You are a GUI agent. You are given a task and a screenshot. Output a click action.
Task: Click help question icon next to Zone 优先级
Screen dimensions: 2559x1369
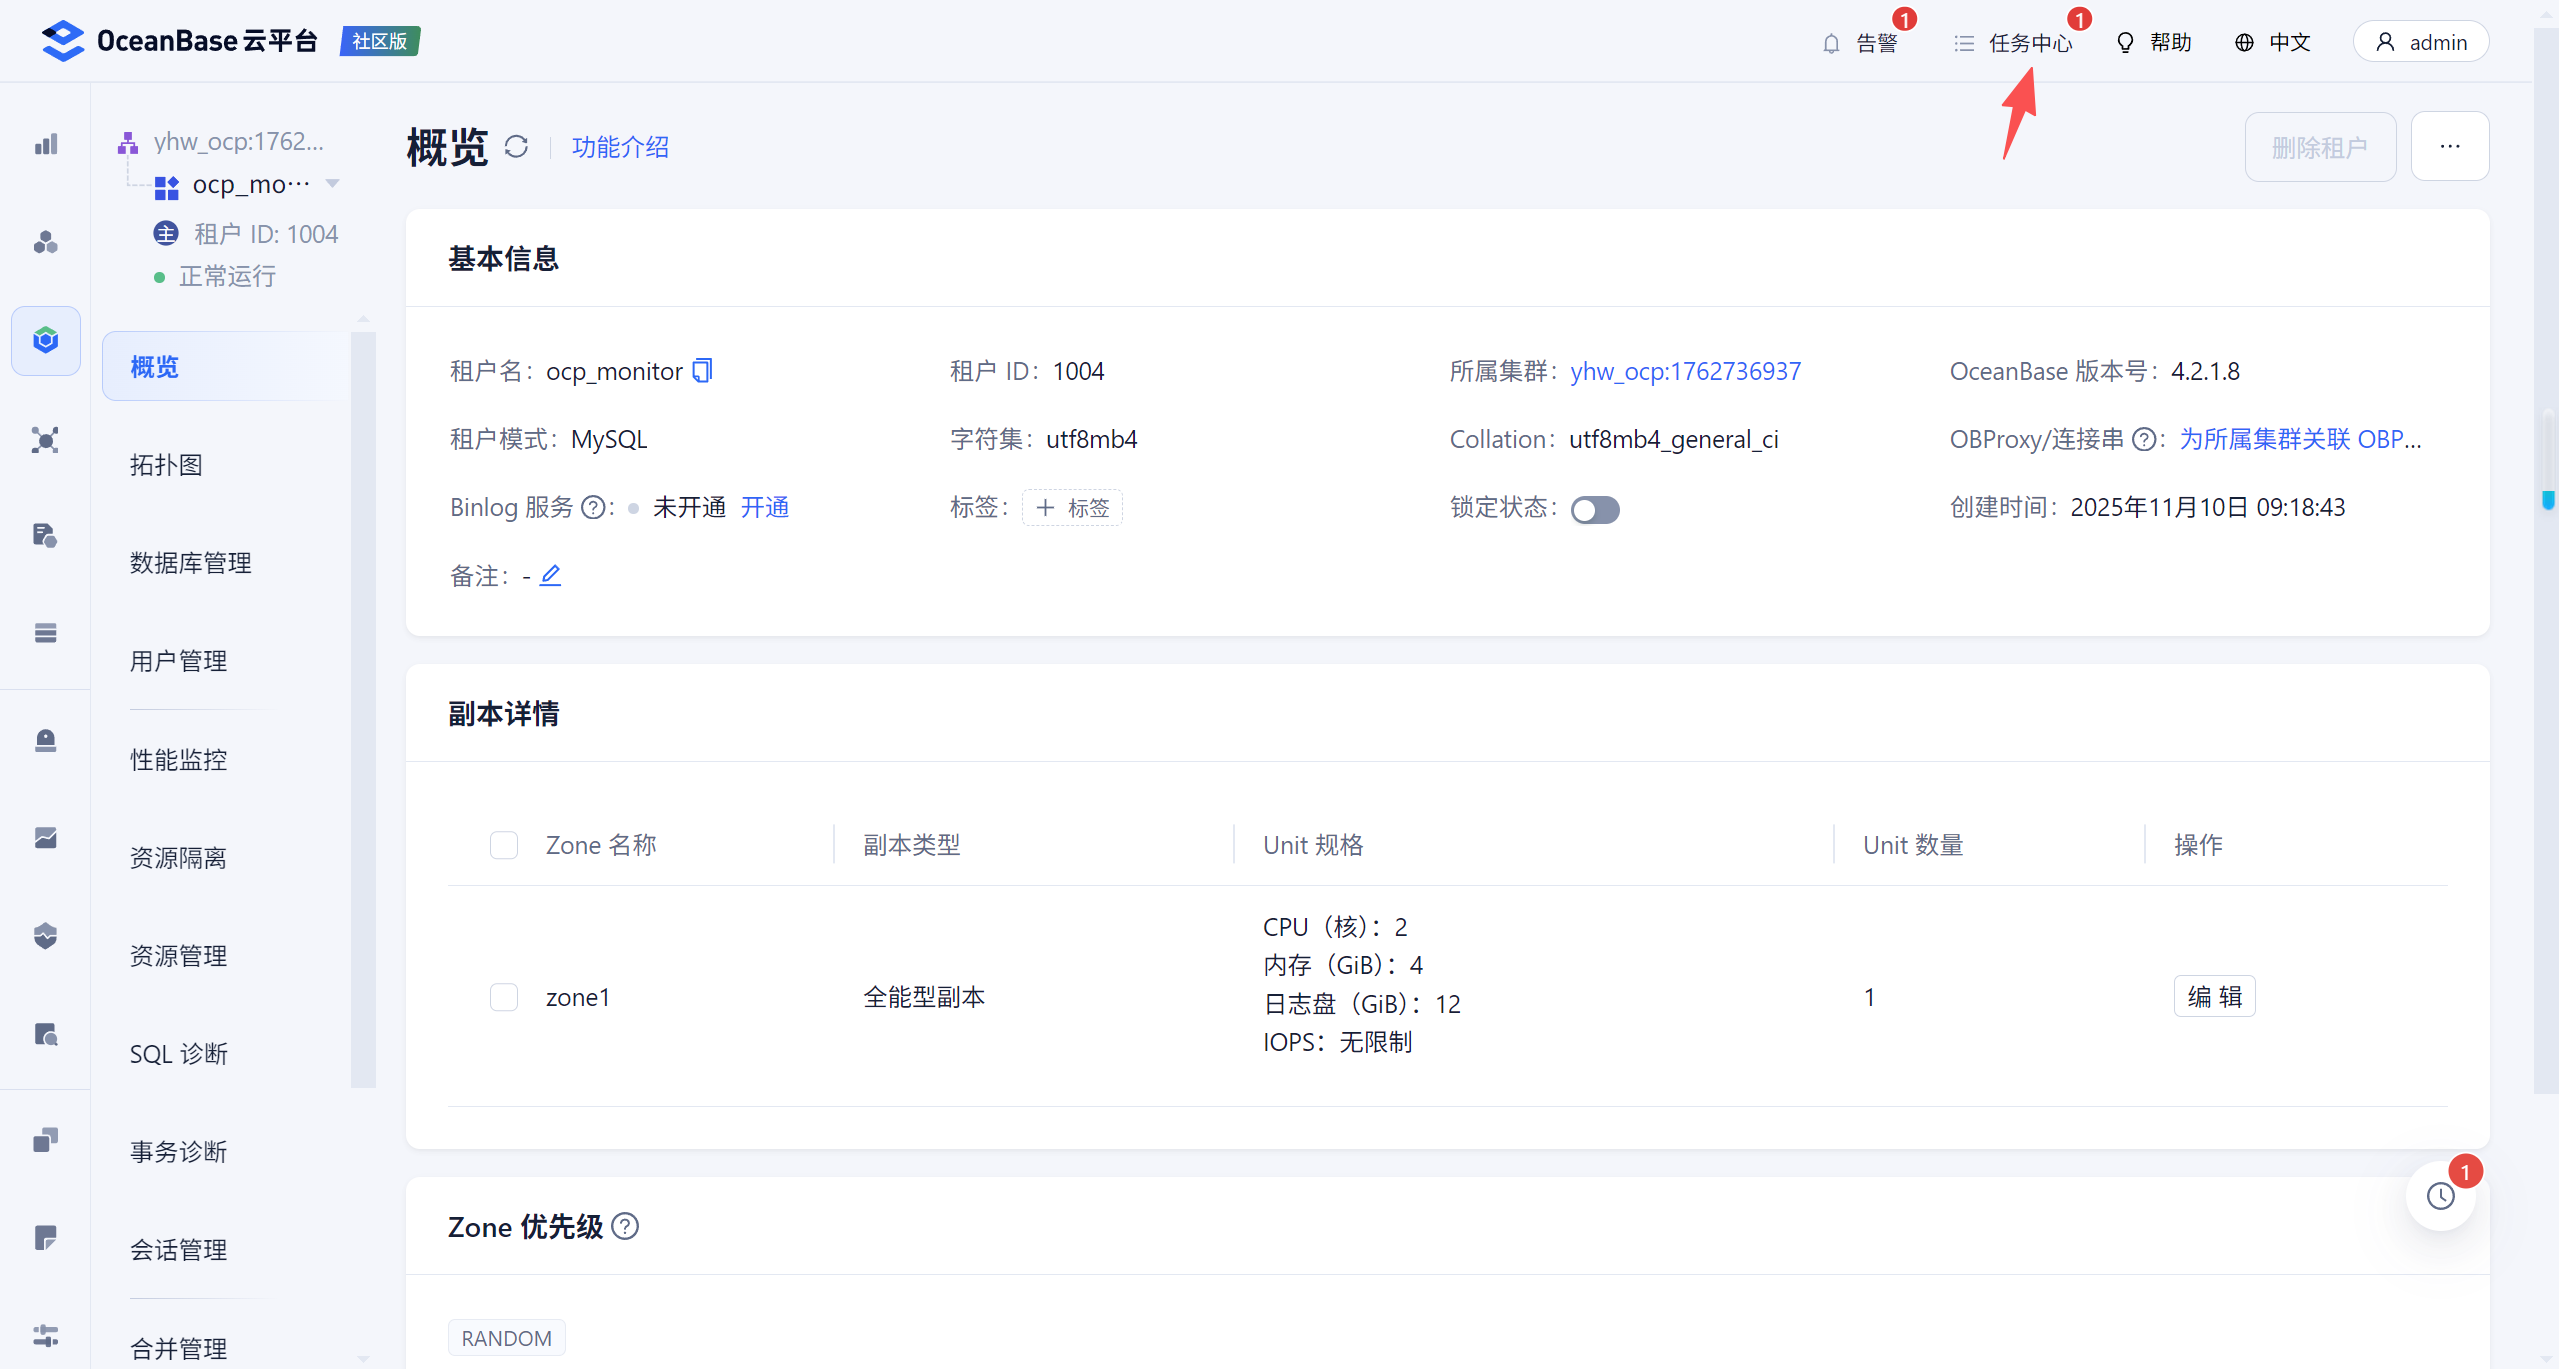pos(625,1226)
